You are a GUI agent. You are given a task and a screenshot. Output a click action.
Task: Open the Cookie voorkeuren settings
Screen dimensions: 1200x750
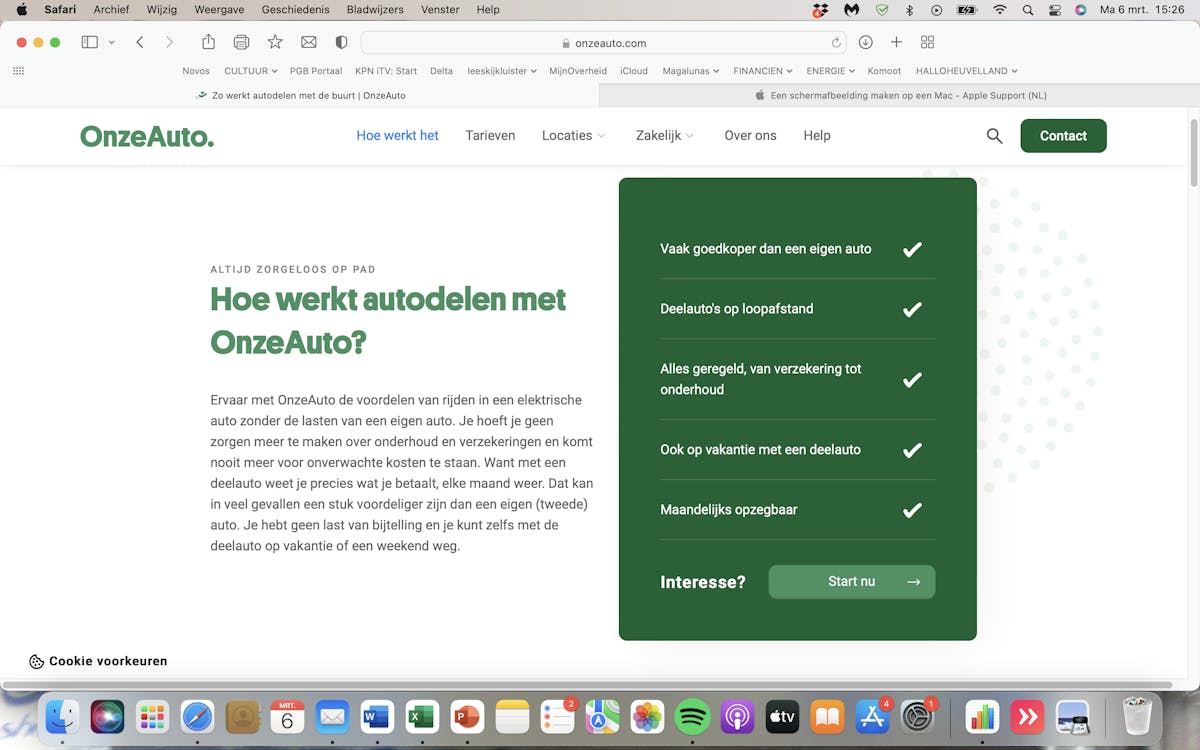98,661
